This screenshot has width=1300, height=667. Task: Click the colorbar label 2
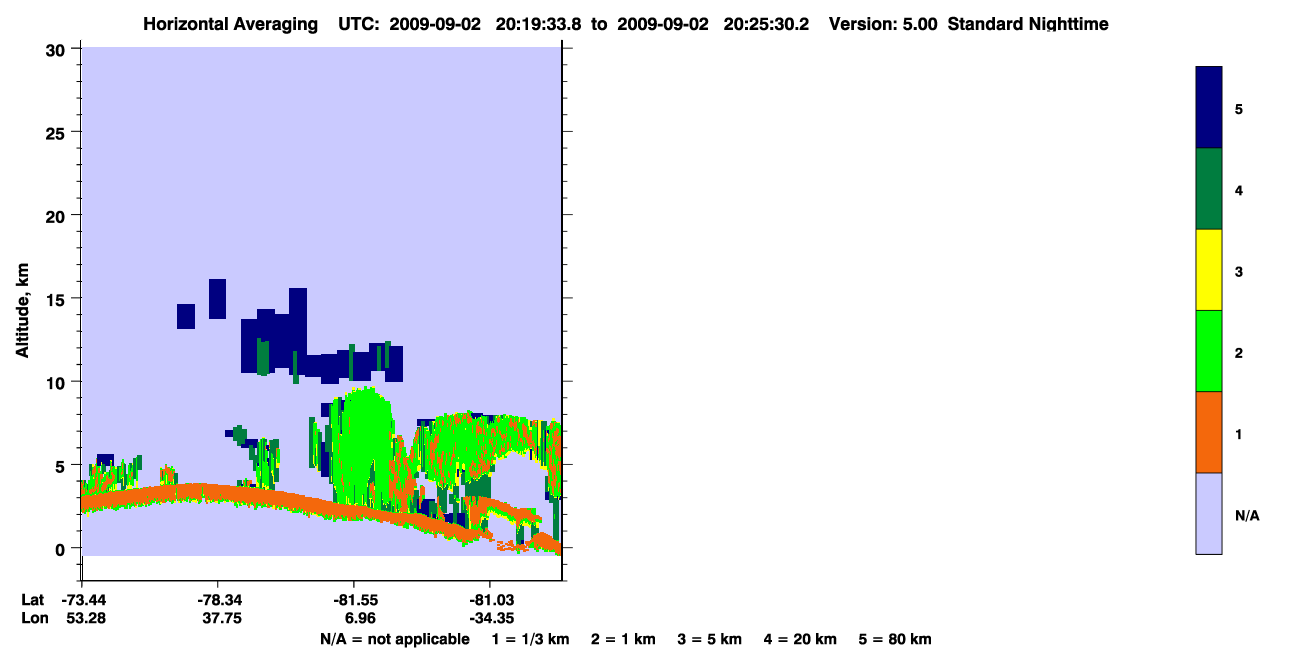point(1239,352)
